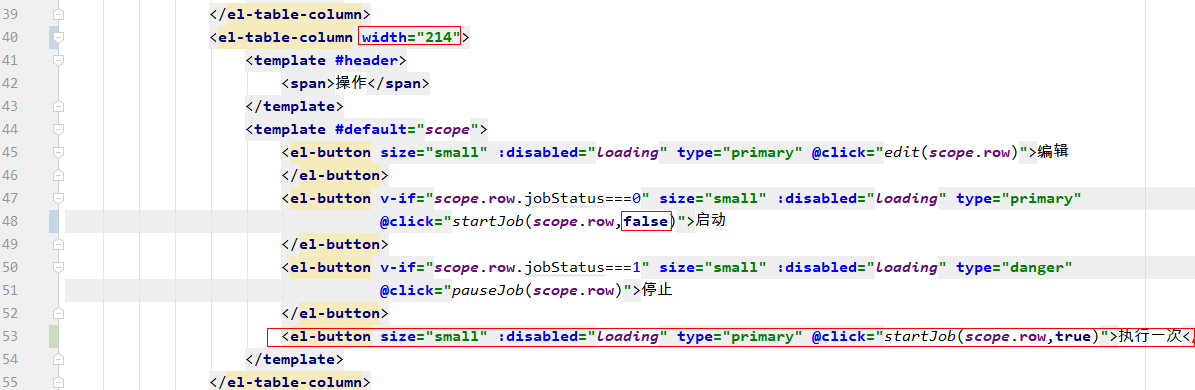Click the fold end marker on line 43
This screenshot has height=390, width=1195.
tap(59, 107)
